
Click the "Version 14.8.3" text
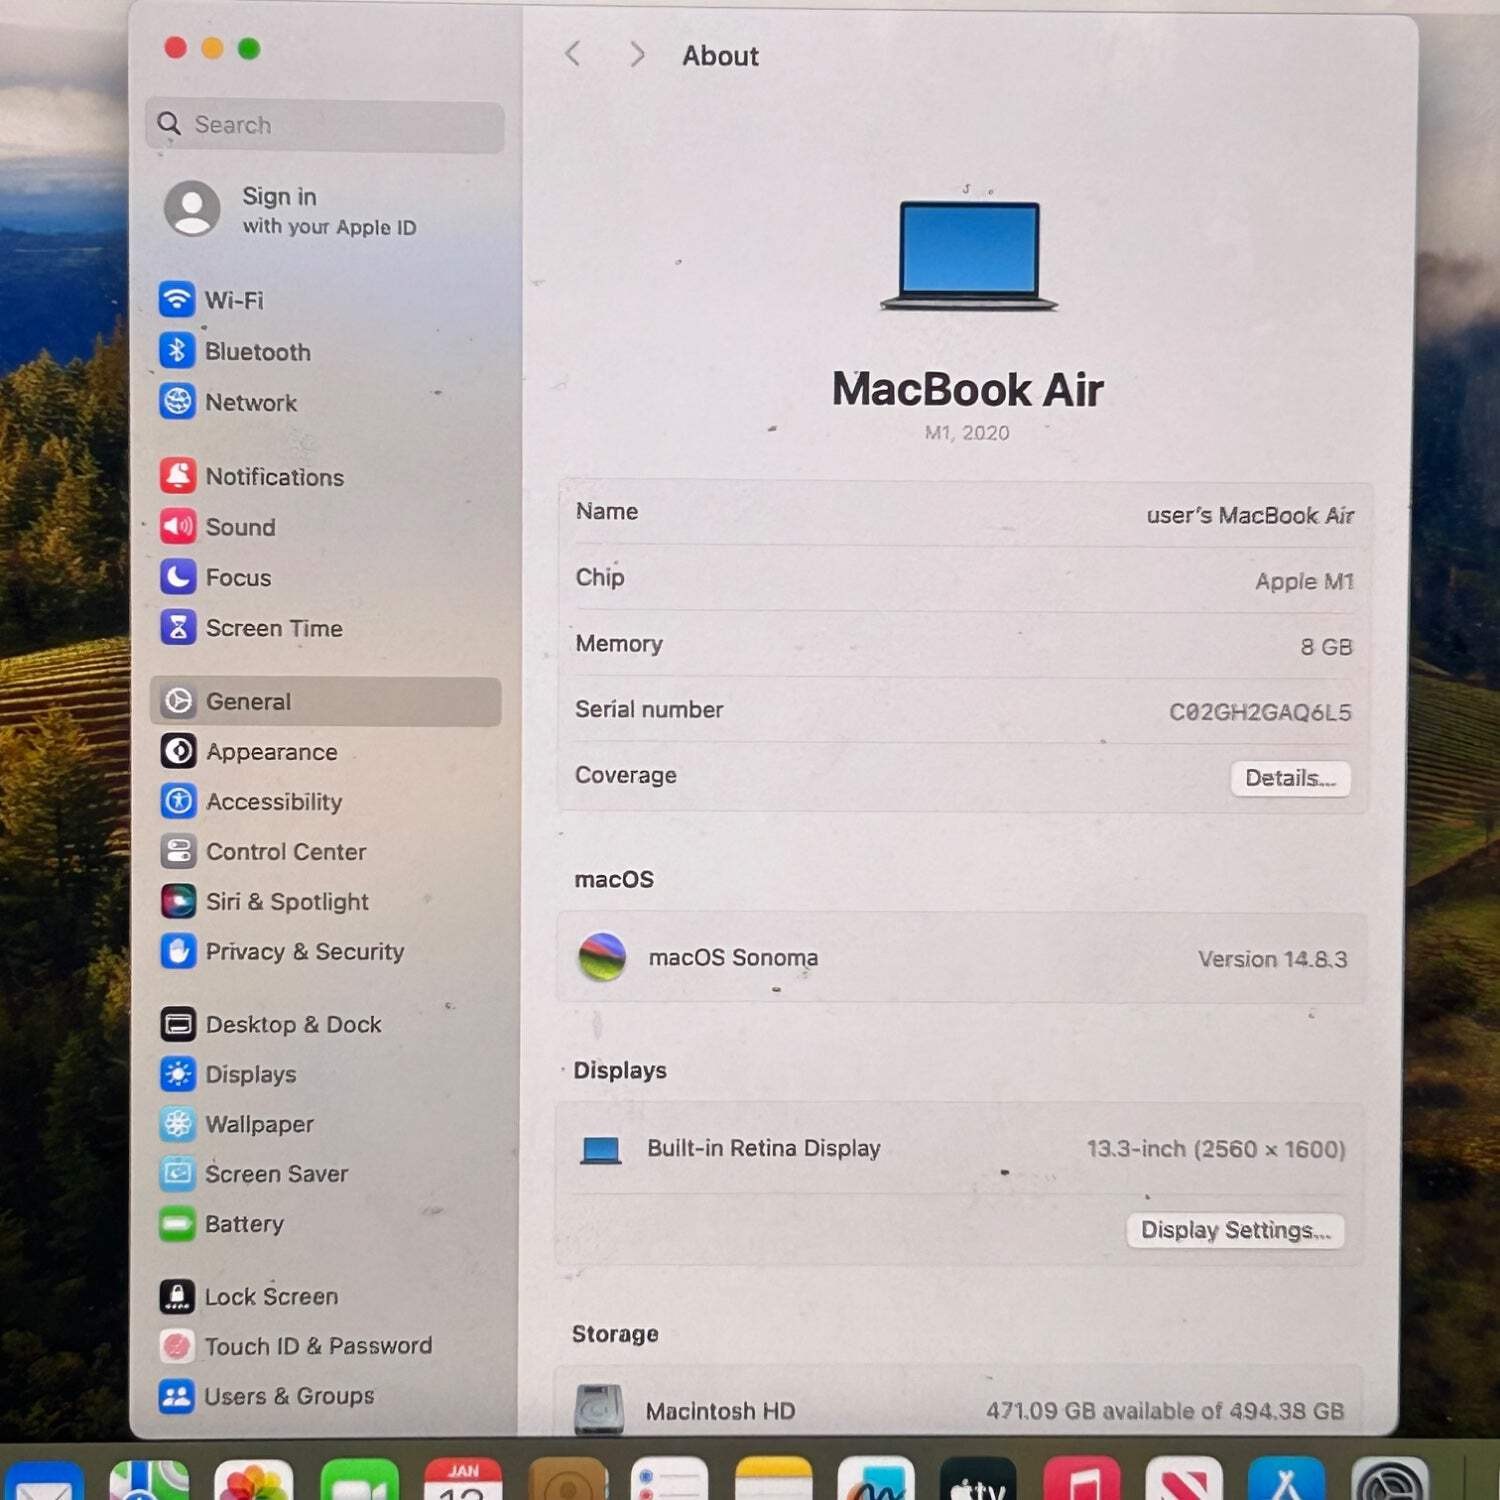click(1273, 959)
